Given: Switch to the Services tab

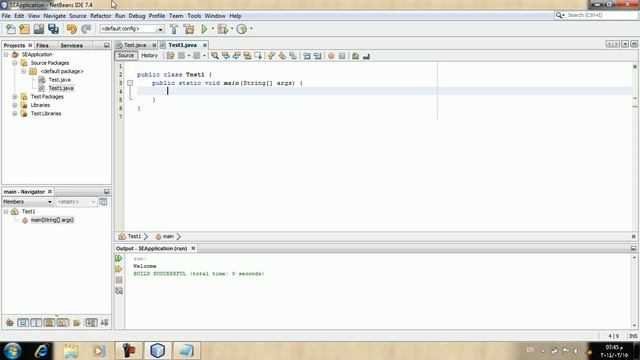Looking at the screenshot, I should 71,45.
